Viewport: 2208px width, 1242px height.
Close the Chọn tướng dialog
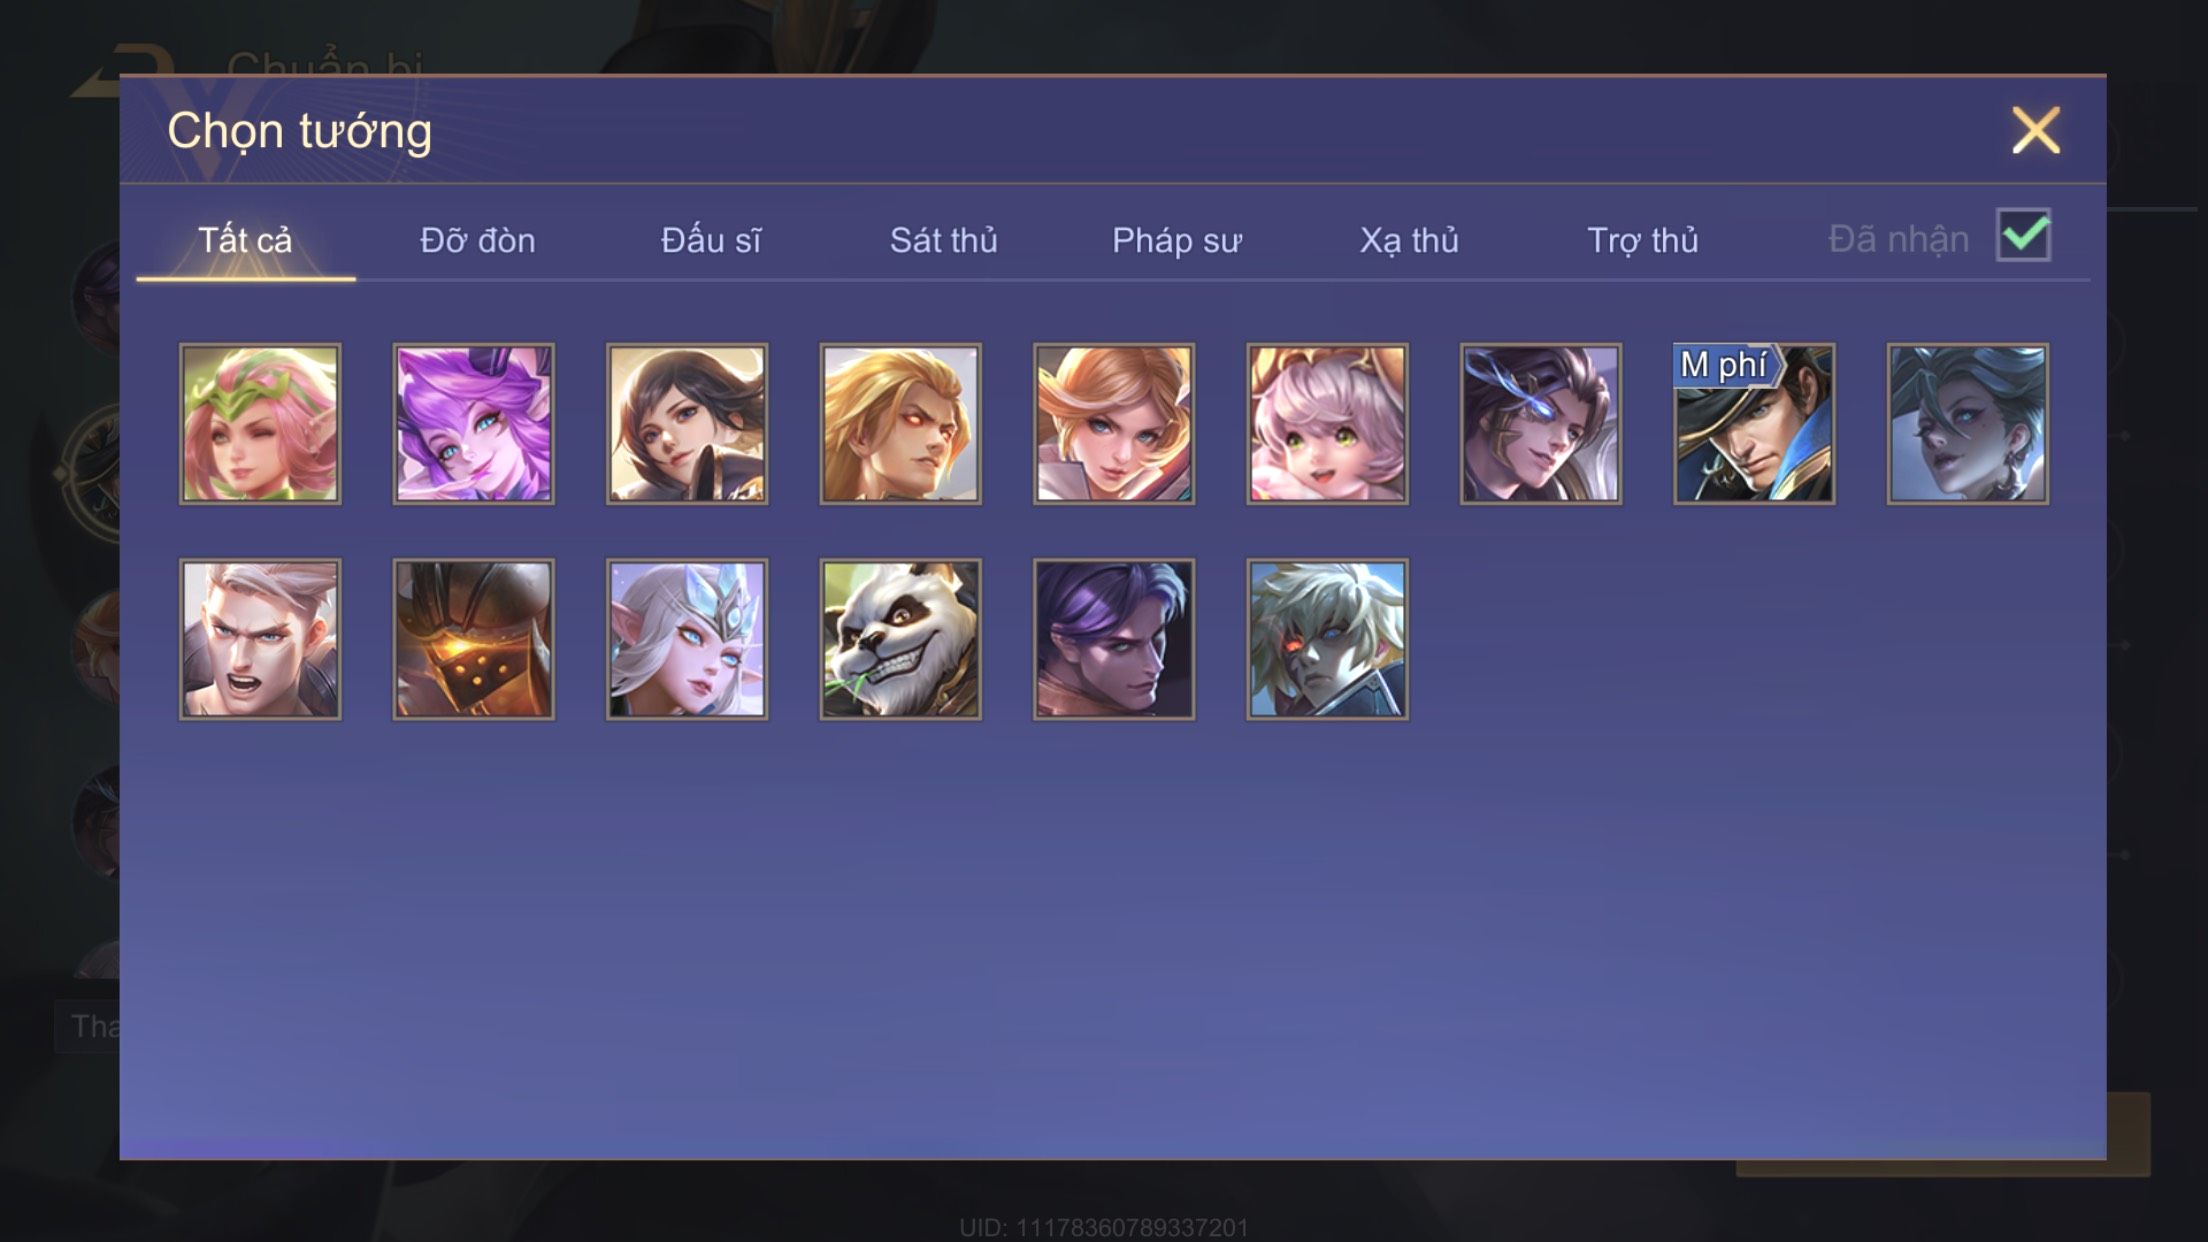2036,131
